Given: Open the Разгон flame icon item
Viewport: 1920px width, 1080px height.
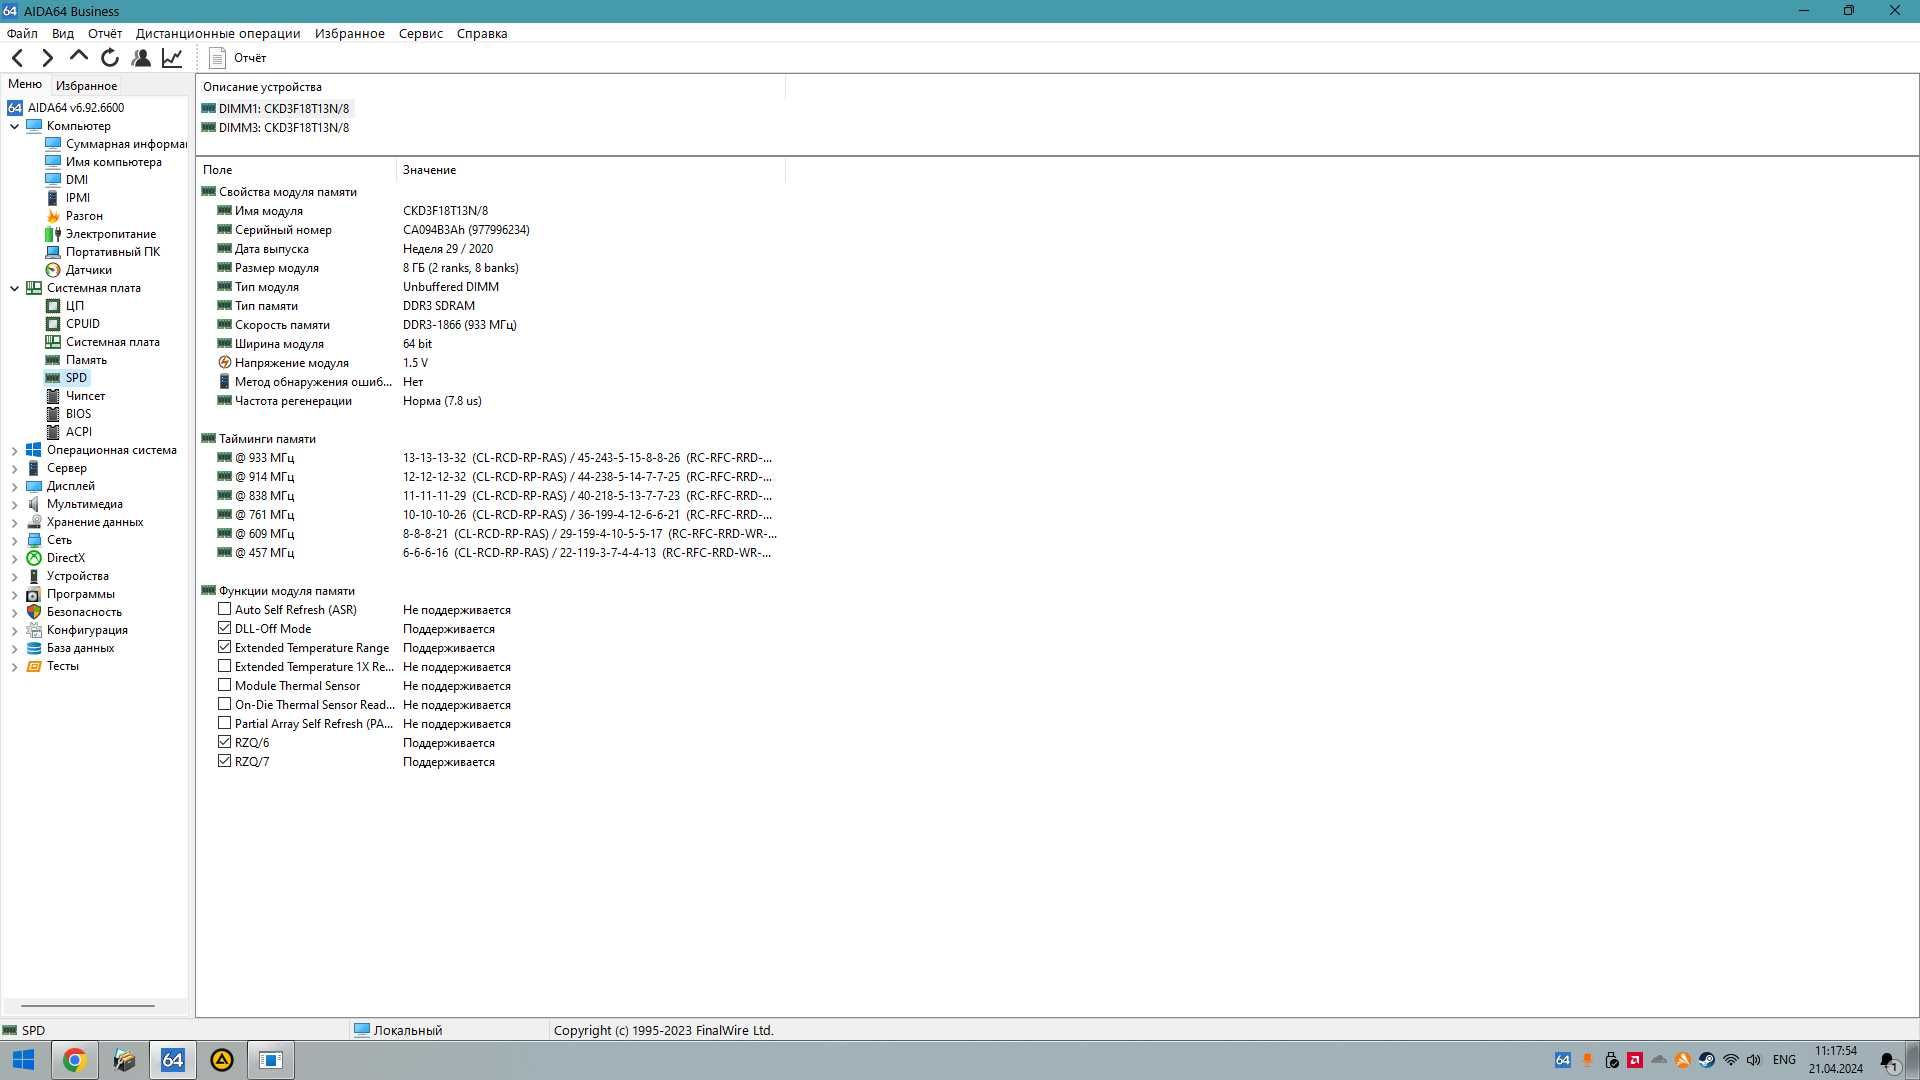Looking at the screenshot, I should 53,216.
